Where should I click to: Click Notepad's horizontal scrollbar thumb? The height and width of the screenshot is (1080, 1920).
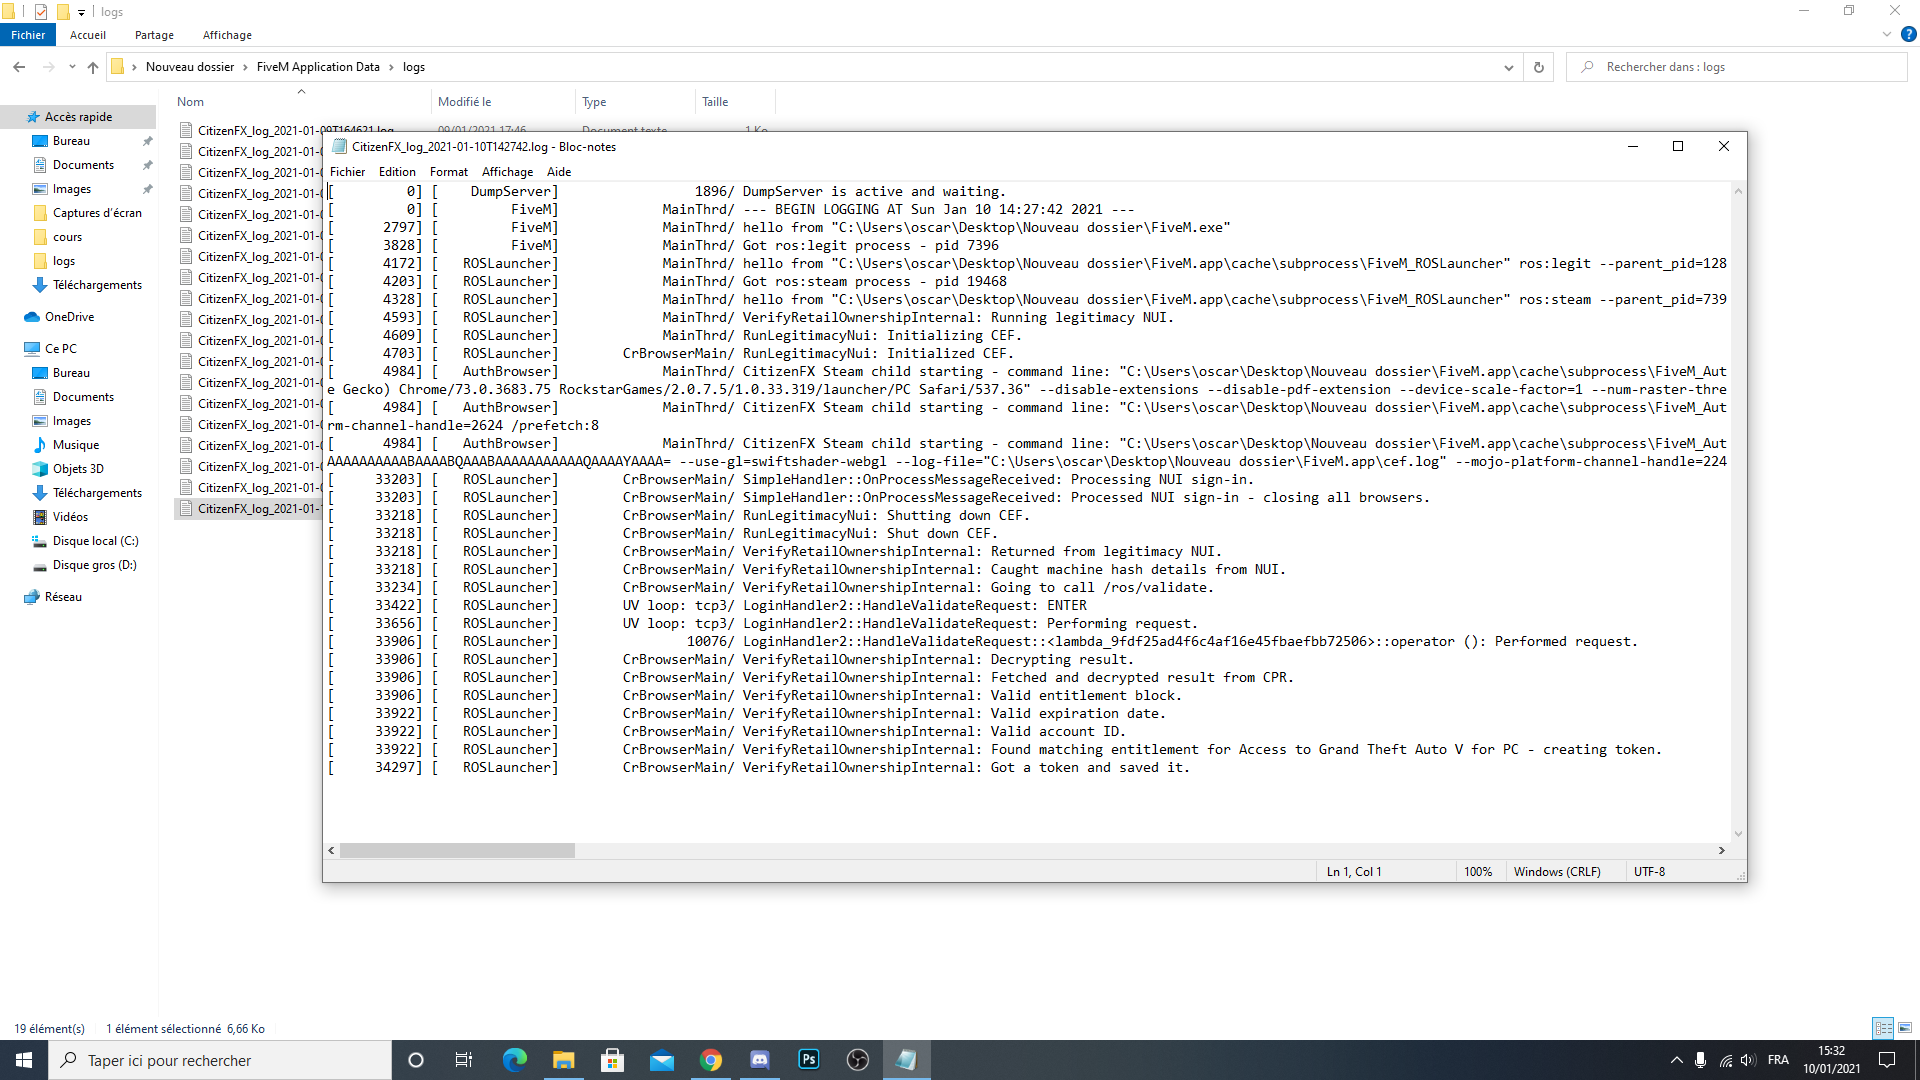457,851
